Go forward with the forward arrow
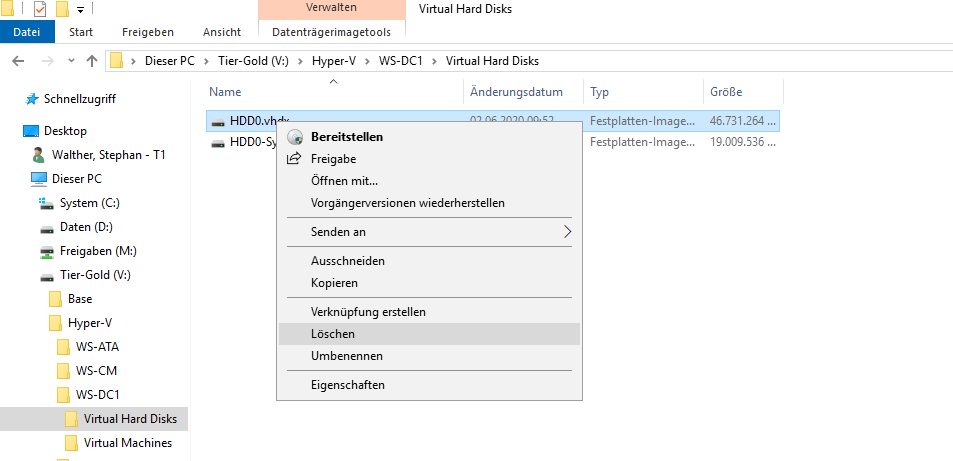Image resolution: width=953 pixels, height=461 pixels. coord(47,61)
